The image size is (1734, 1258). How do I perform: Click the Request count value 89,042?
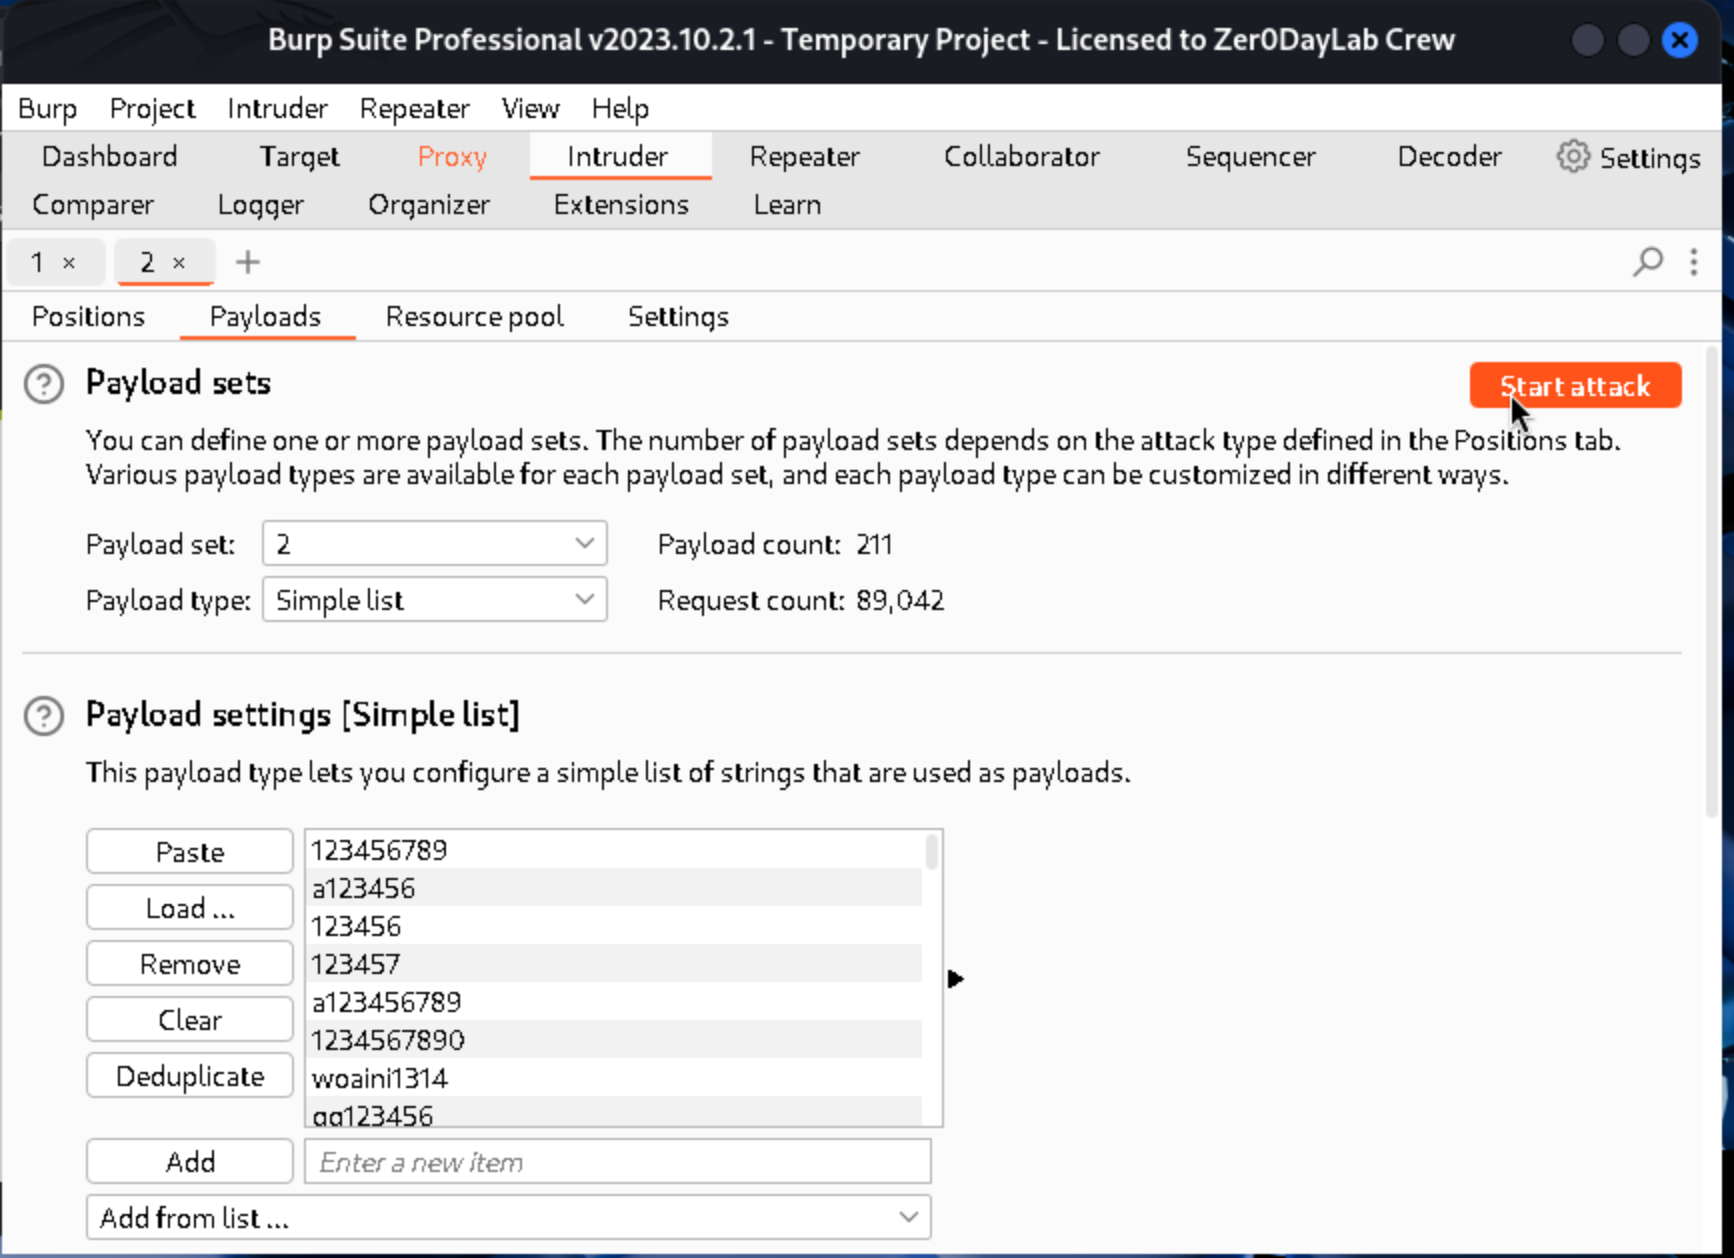(900, 601)
